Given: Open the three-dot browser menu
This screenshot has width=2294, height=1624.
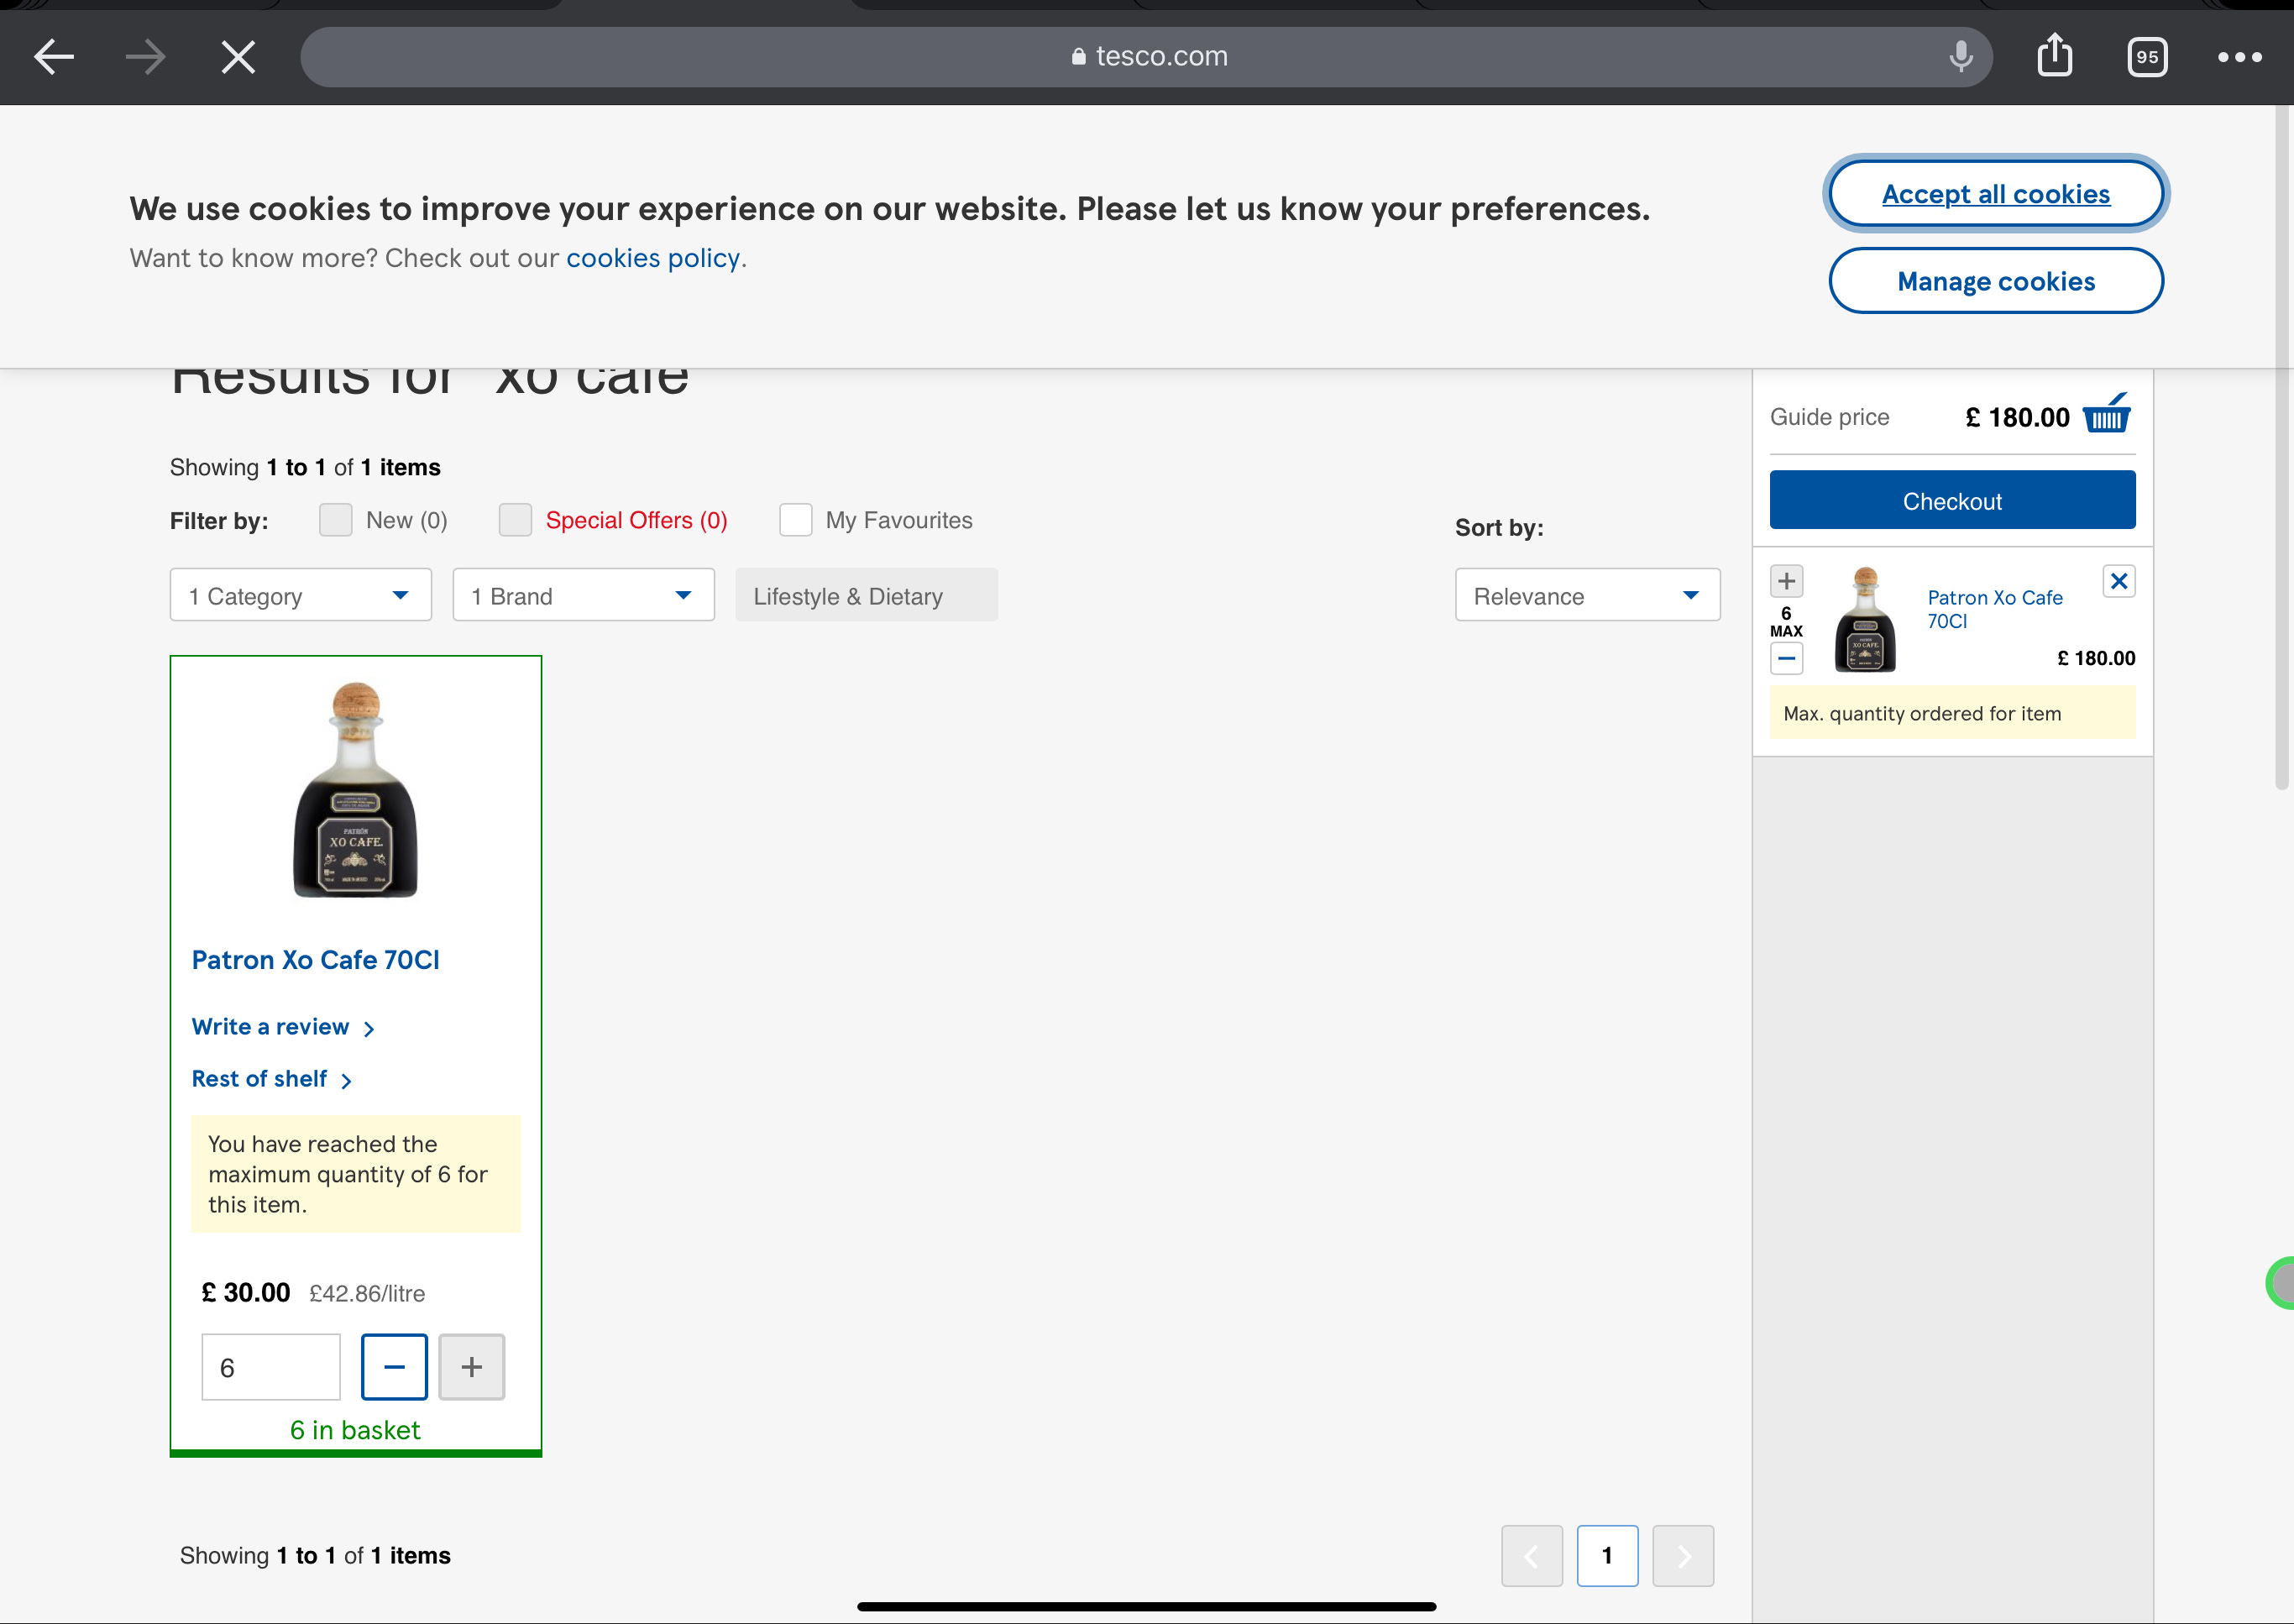Looking at the screenshot, I should pyautogui.click(x=2239, y=57).
